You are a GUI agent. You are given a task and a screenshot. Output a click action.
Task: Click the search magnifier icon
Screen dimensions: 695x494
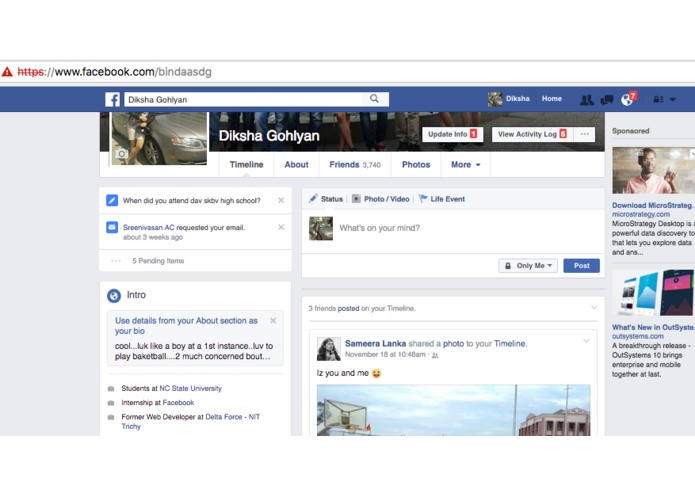pyautogui.click(x=375, y=99)
